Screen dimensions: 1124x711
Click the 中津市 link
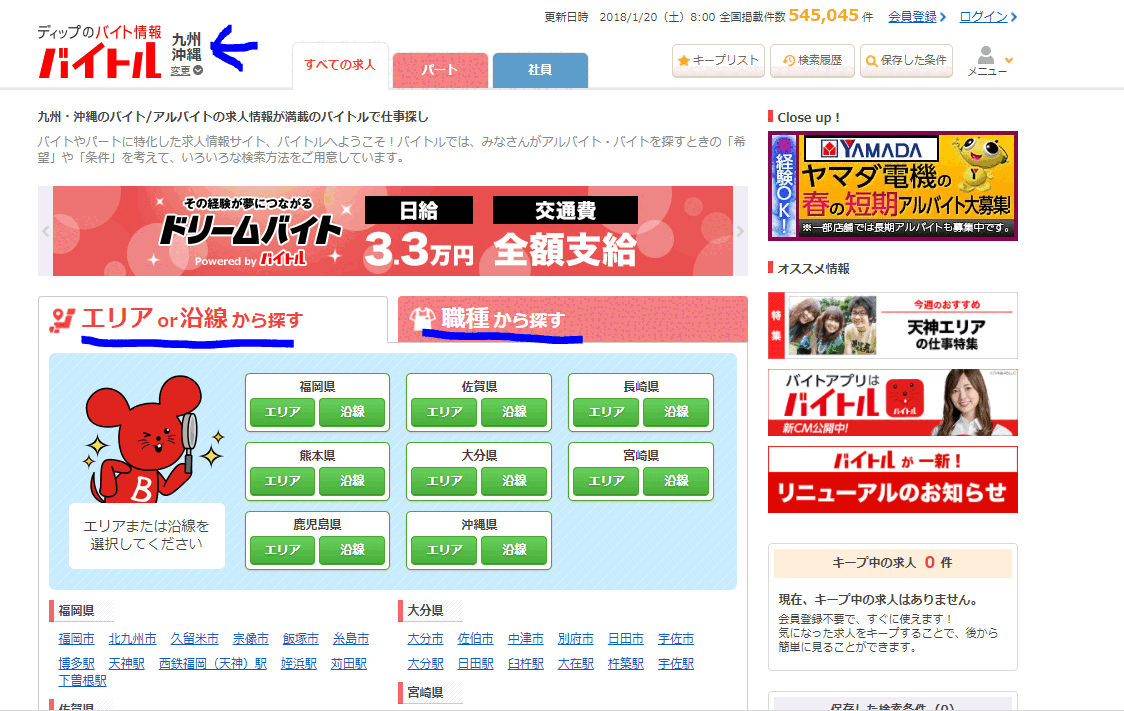pyautogui.click(x=525, y=639)
